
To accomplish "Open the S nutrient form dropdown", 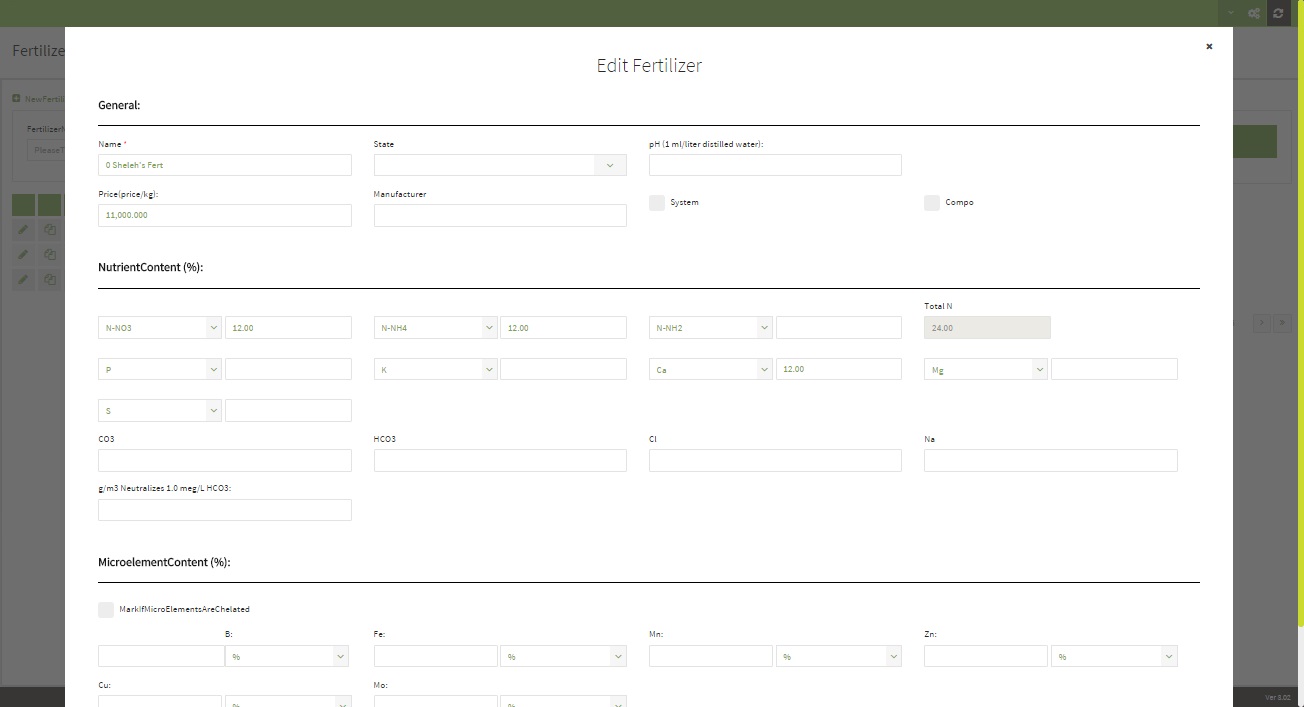I will [160, 411].
